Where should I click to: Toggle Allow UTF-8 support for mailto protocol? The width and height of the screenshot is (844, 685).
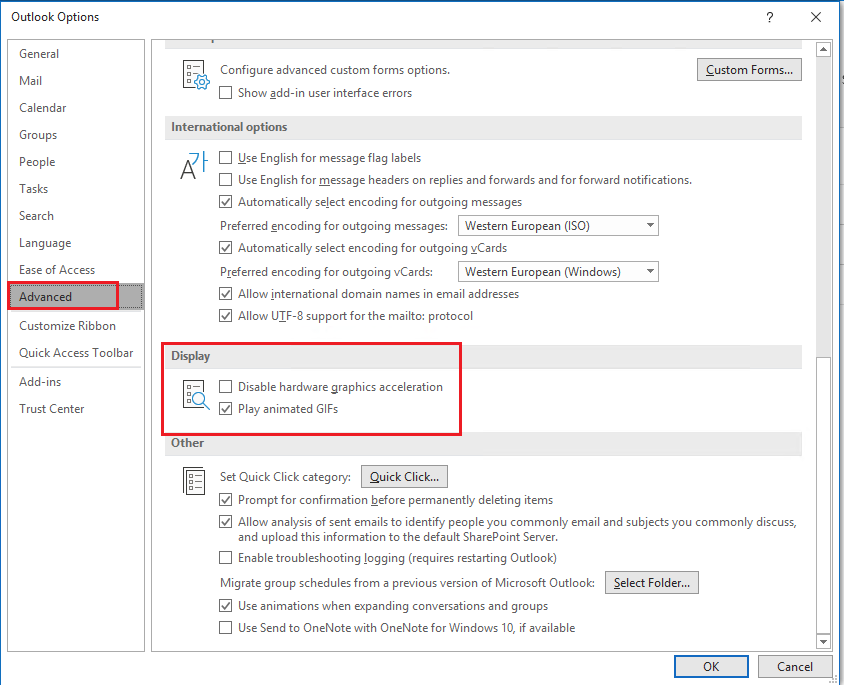[226, 316]
